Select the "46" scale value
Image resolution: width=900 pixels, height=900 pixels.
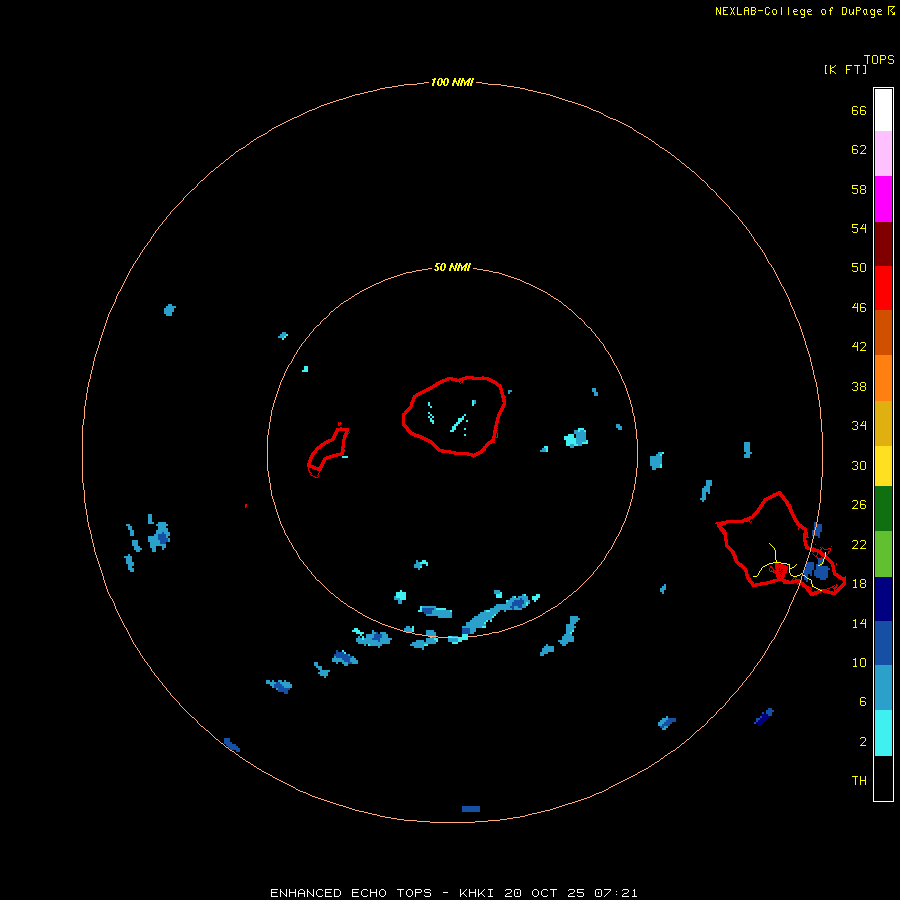click(859, 307)
